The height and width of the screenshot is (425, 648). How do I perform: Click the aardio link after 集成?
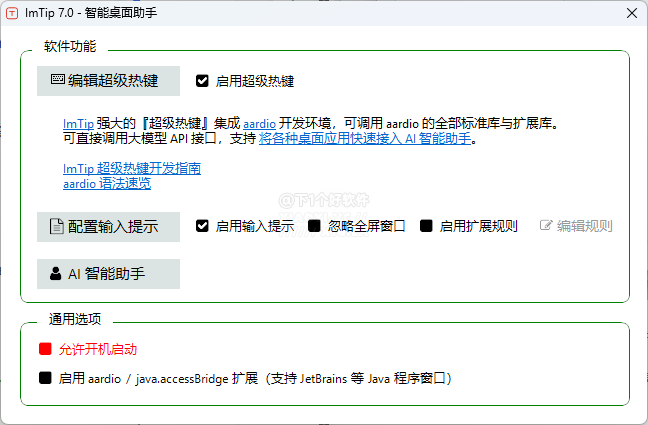(x=258, y=124)
